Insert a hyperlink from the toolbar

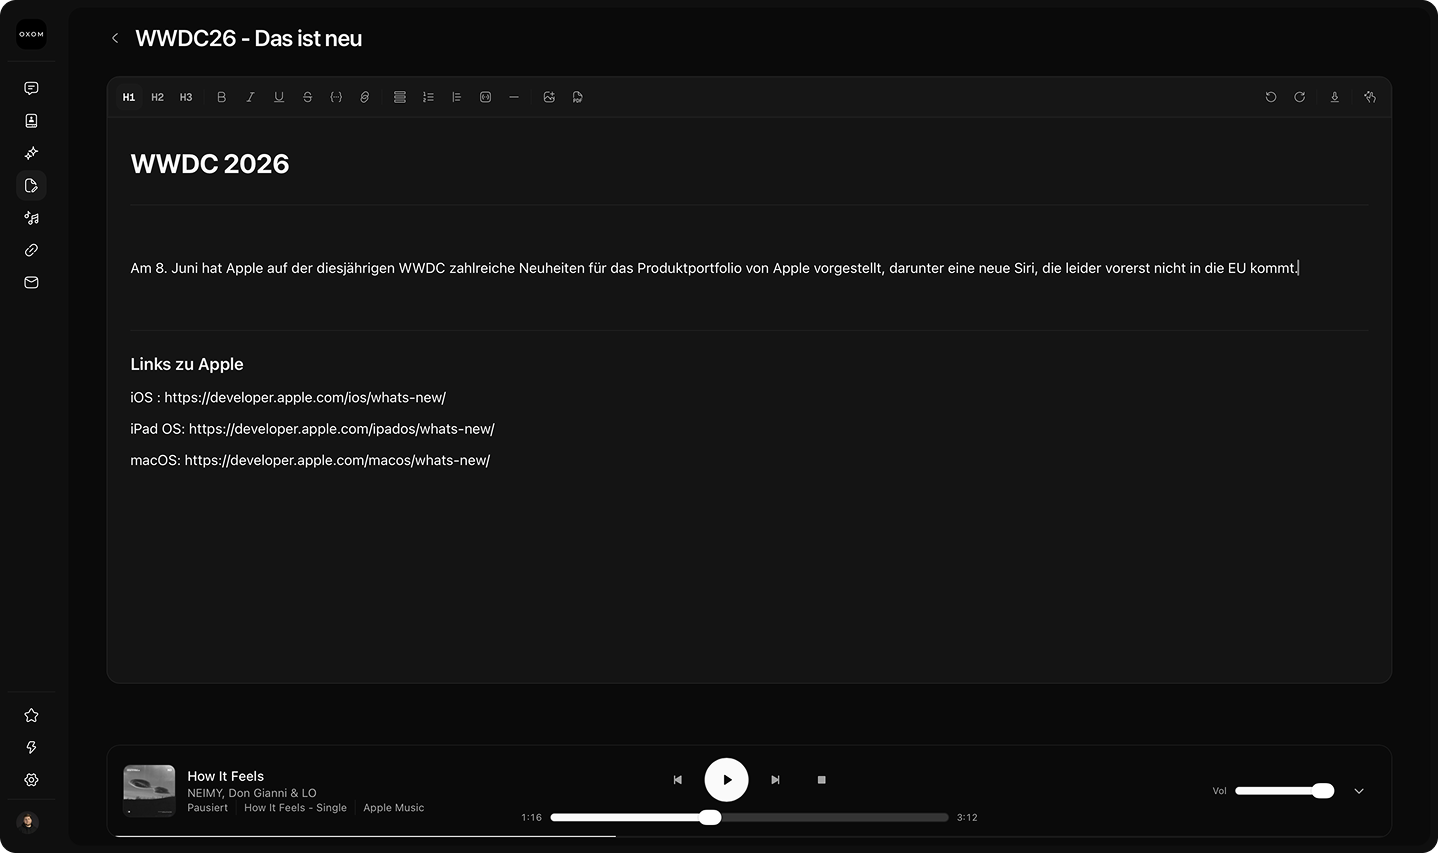pyautogui.click(x=365, y=97)
